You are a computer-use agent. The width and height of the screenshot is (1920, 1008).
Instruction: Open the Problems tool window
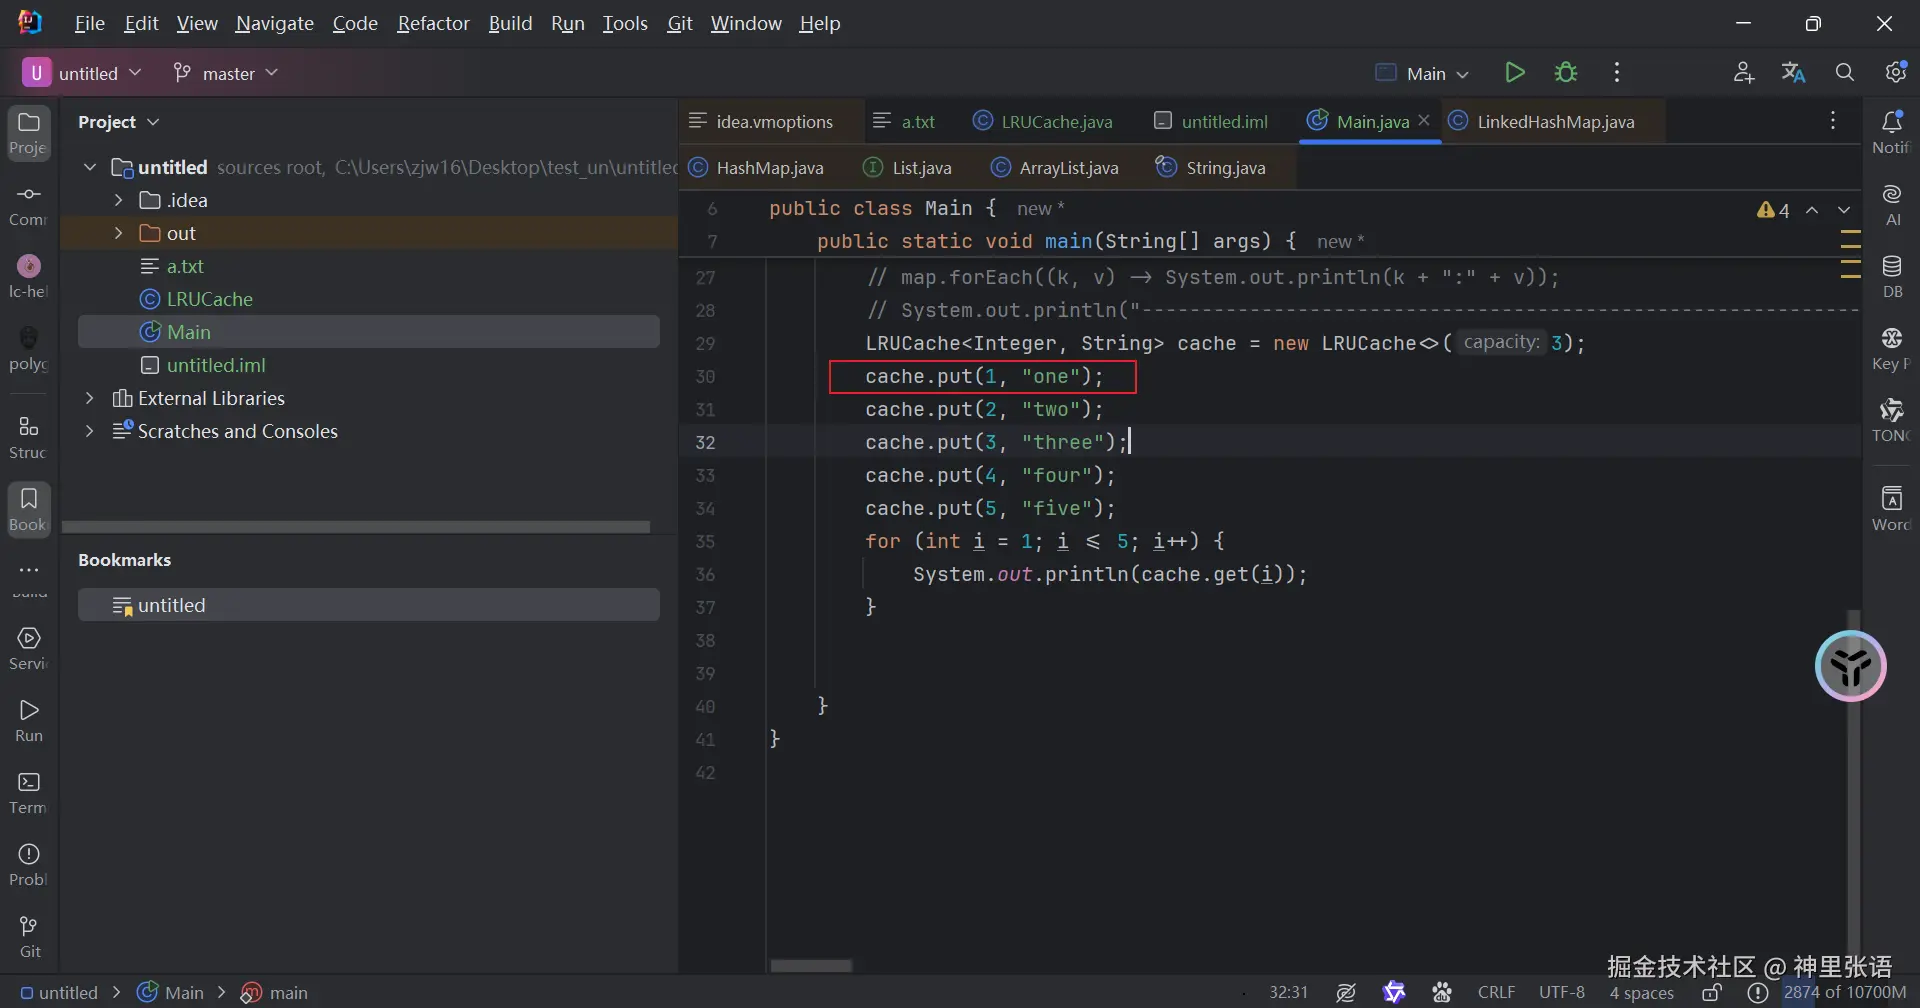click(29, 864)
